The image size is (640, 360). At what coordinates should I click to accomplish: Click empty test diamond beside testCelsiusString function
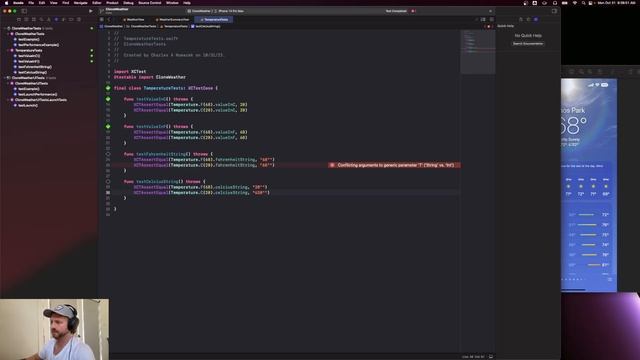108,181
